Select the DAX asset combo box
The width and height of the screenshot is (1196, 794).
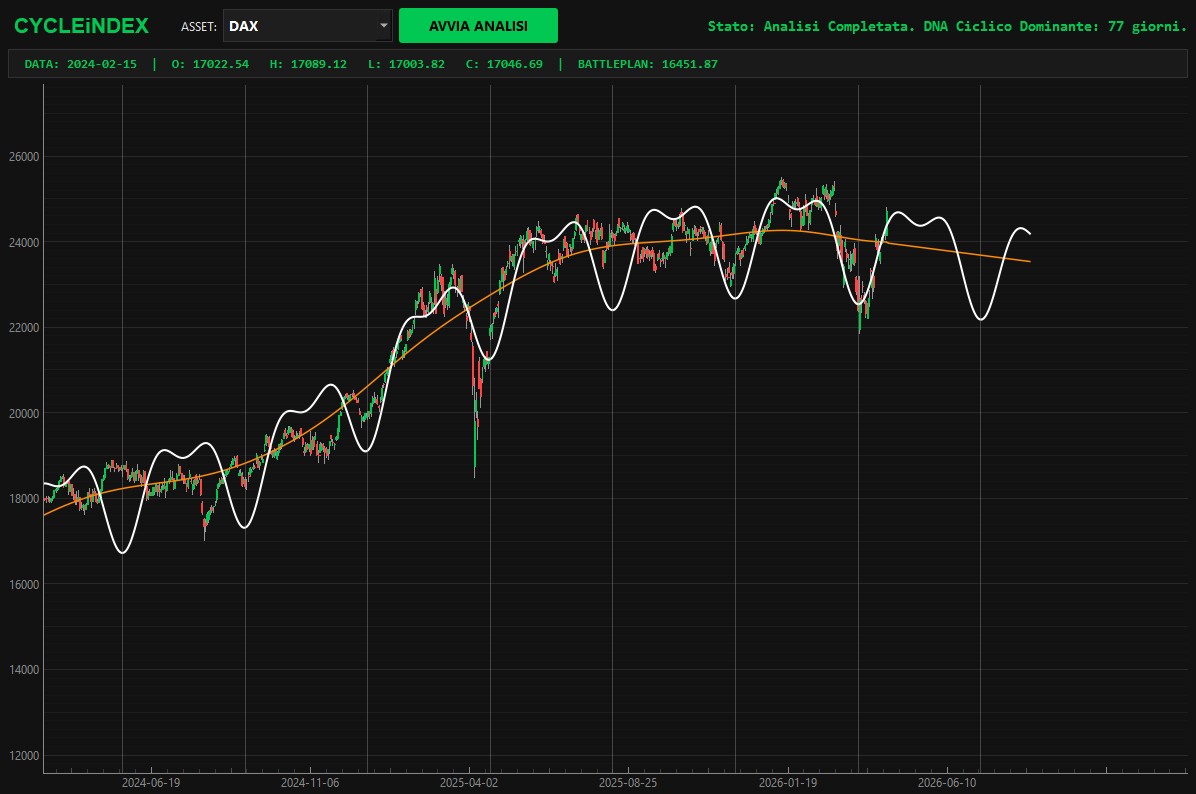307,25
